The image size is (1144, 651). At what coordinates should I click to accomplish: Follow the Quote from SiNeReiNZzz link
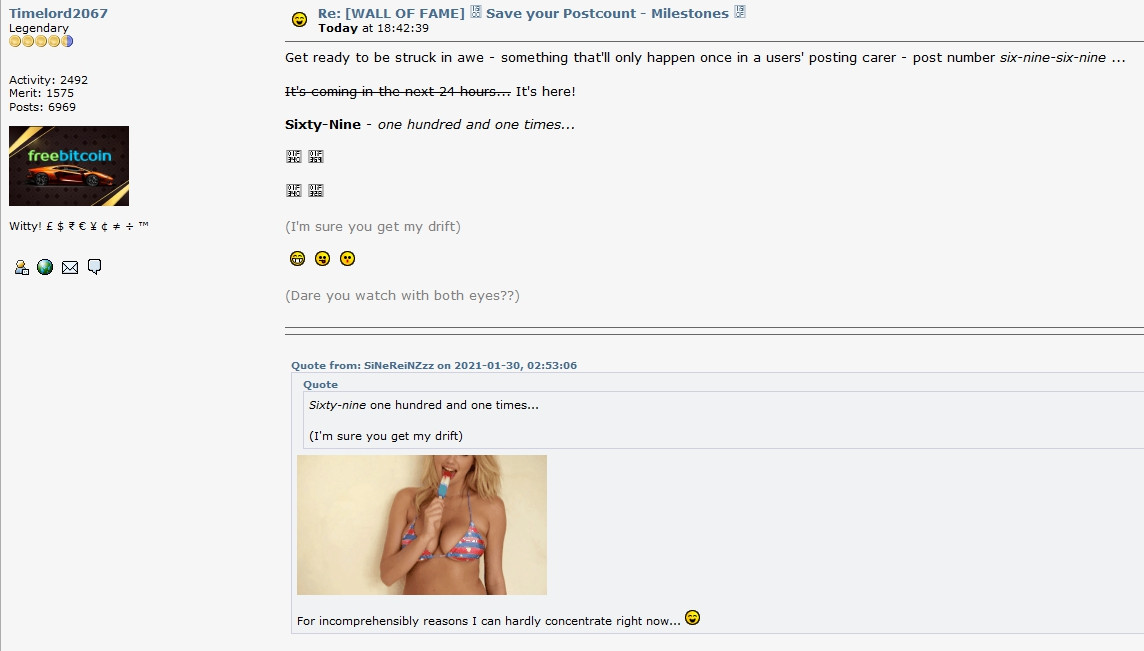[434, 366]
